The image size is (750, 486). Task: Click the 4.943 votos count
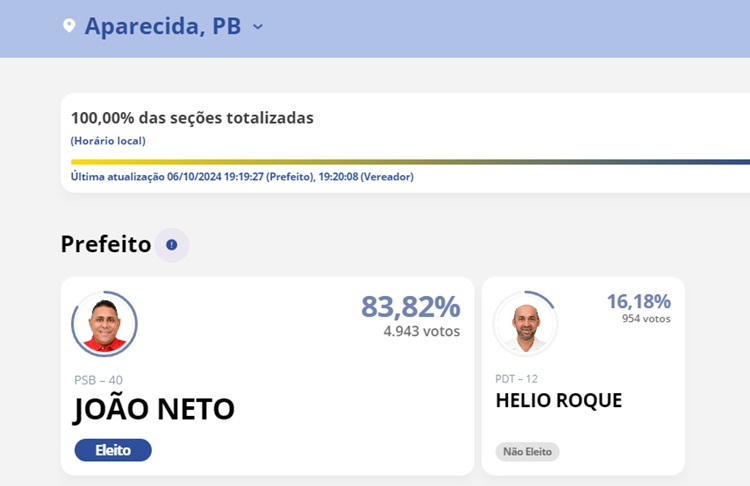pos(421,331)
